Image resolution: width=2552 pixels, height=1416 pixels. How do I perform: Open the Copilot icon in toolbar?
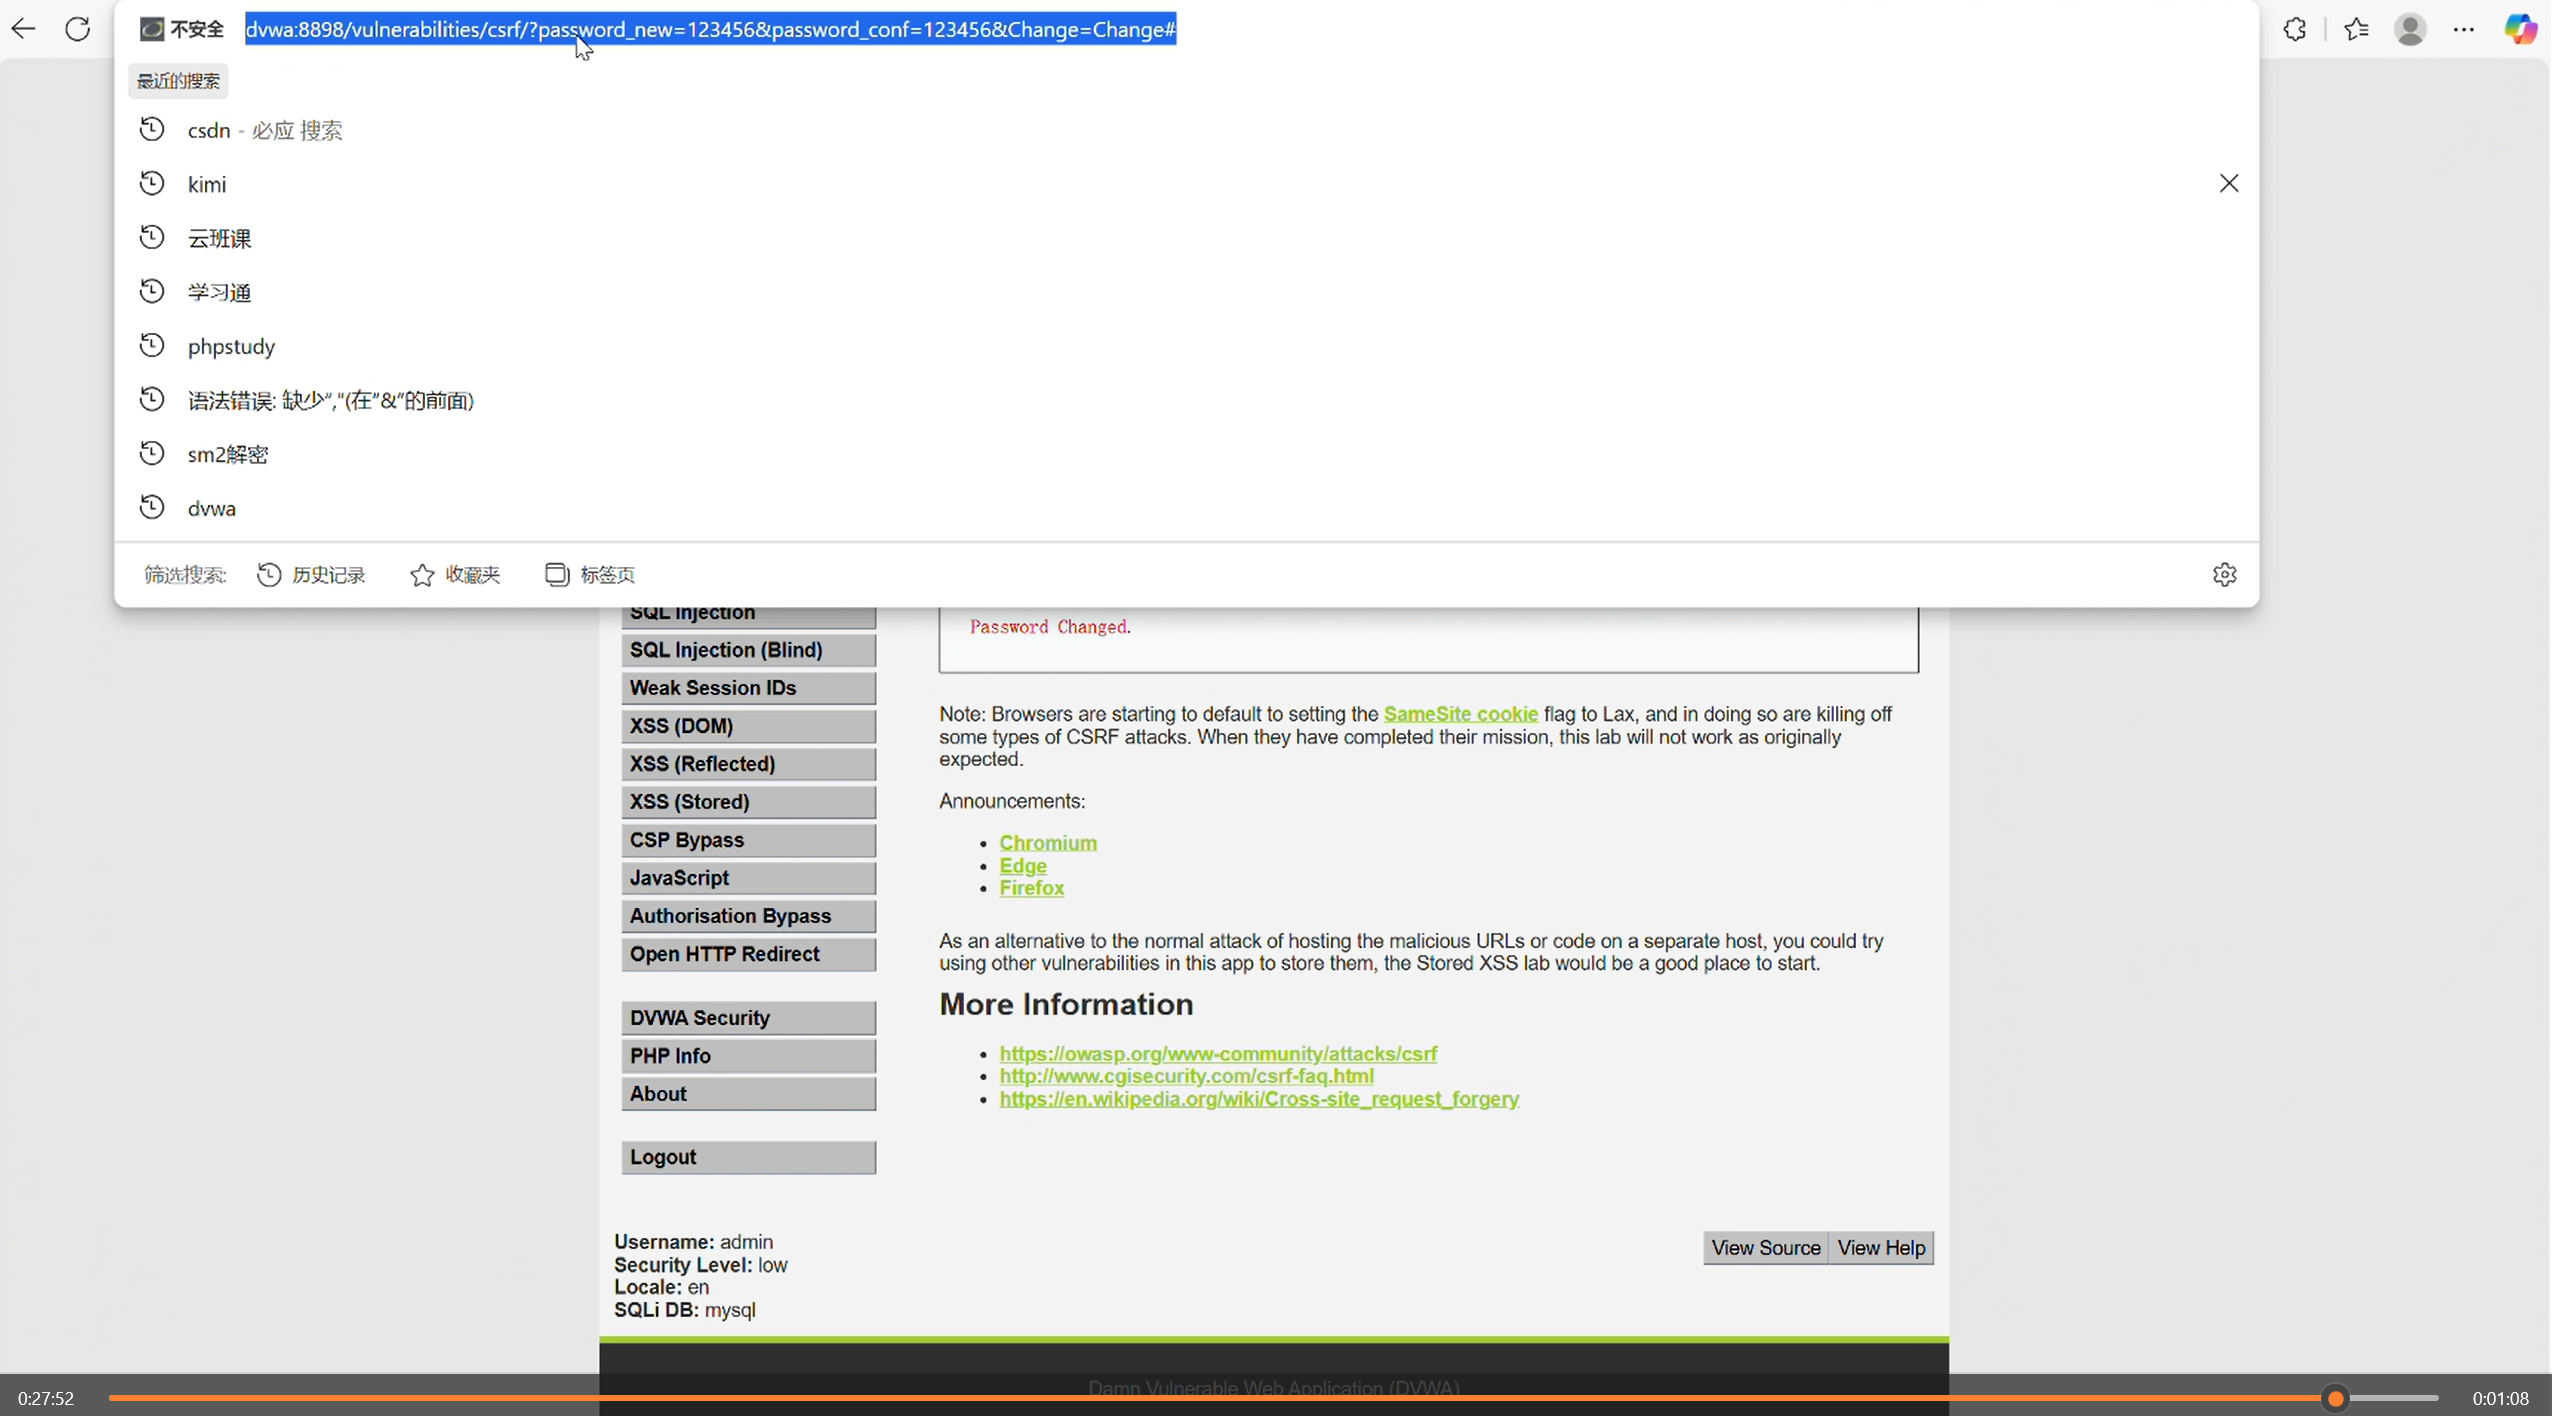[x=2520, y=29]
